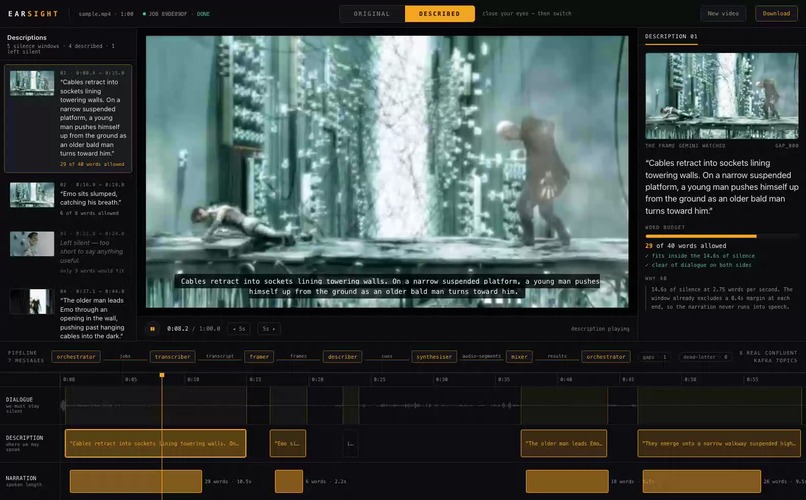Select the transcriber pipeline node
Viewport: 806px width, 500px height.
(x=172, y=357)
